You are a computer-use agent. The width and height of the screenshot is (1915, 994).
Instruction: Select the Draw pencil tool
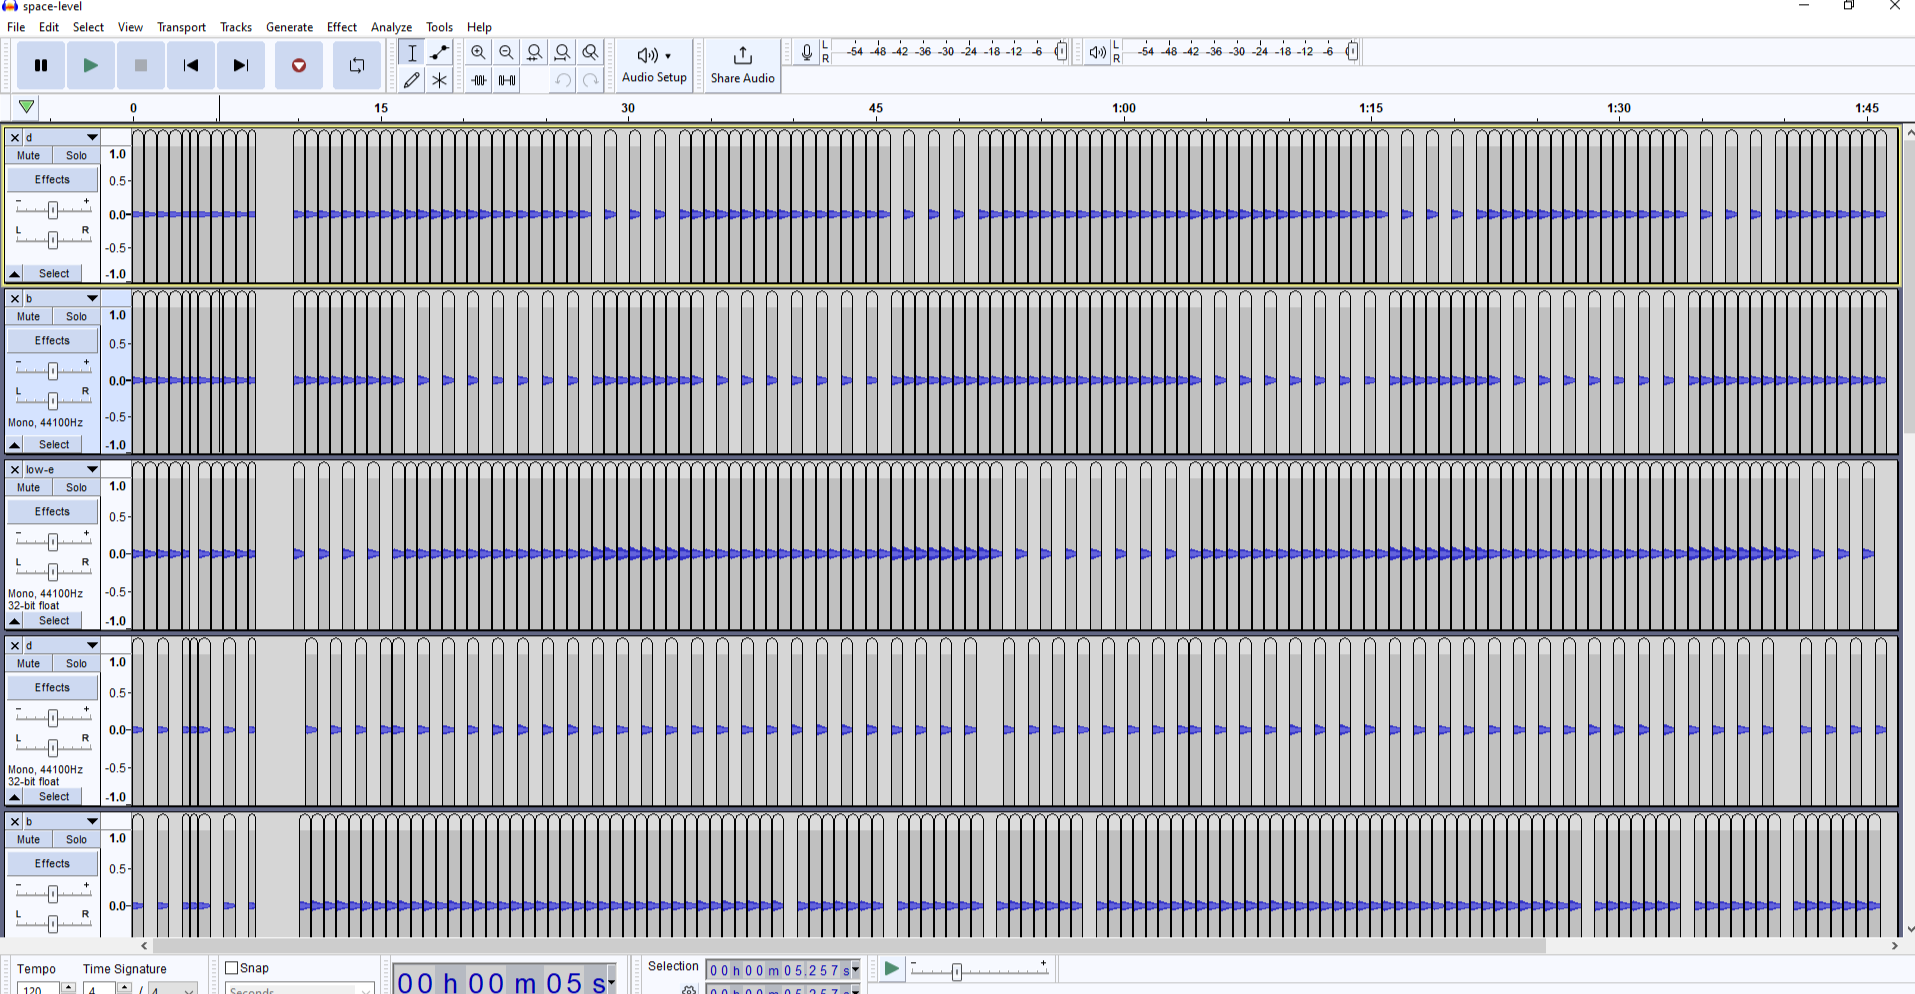click(x=411, y=80)
